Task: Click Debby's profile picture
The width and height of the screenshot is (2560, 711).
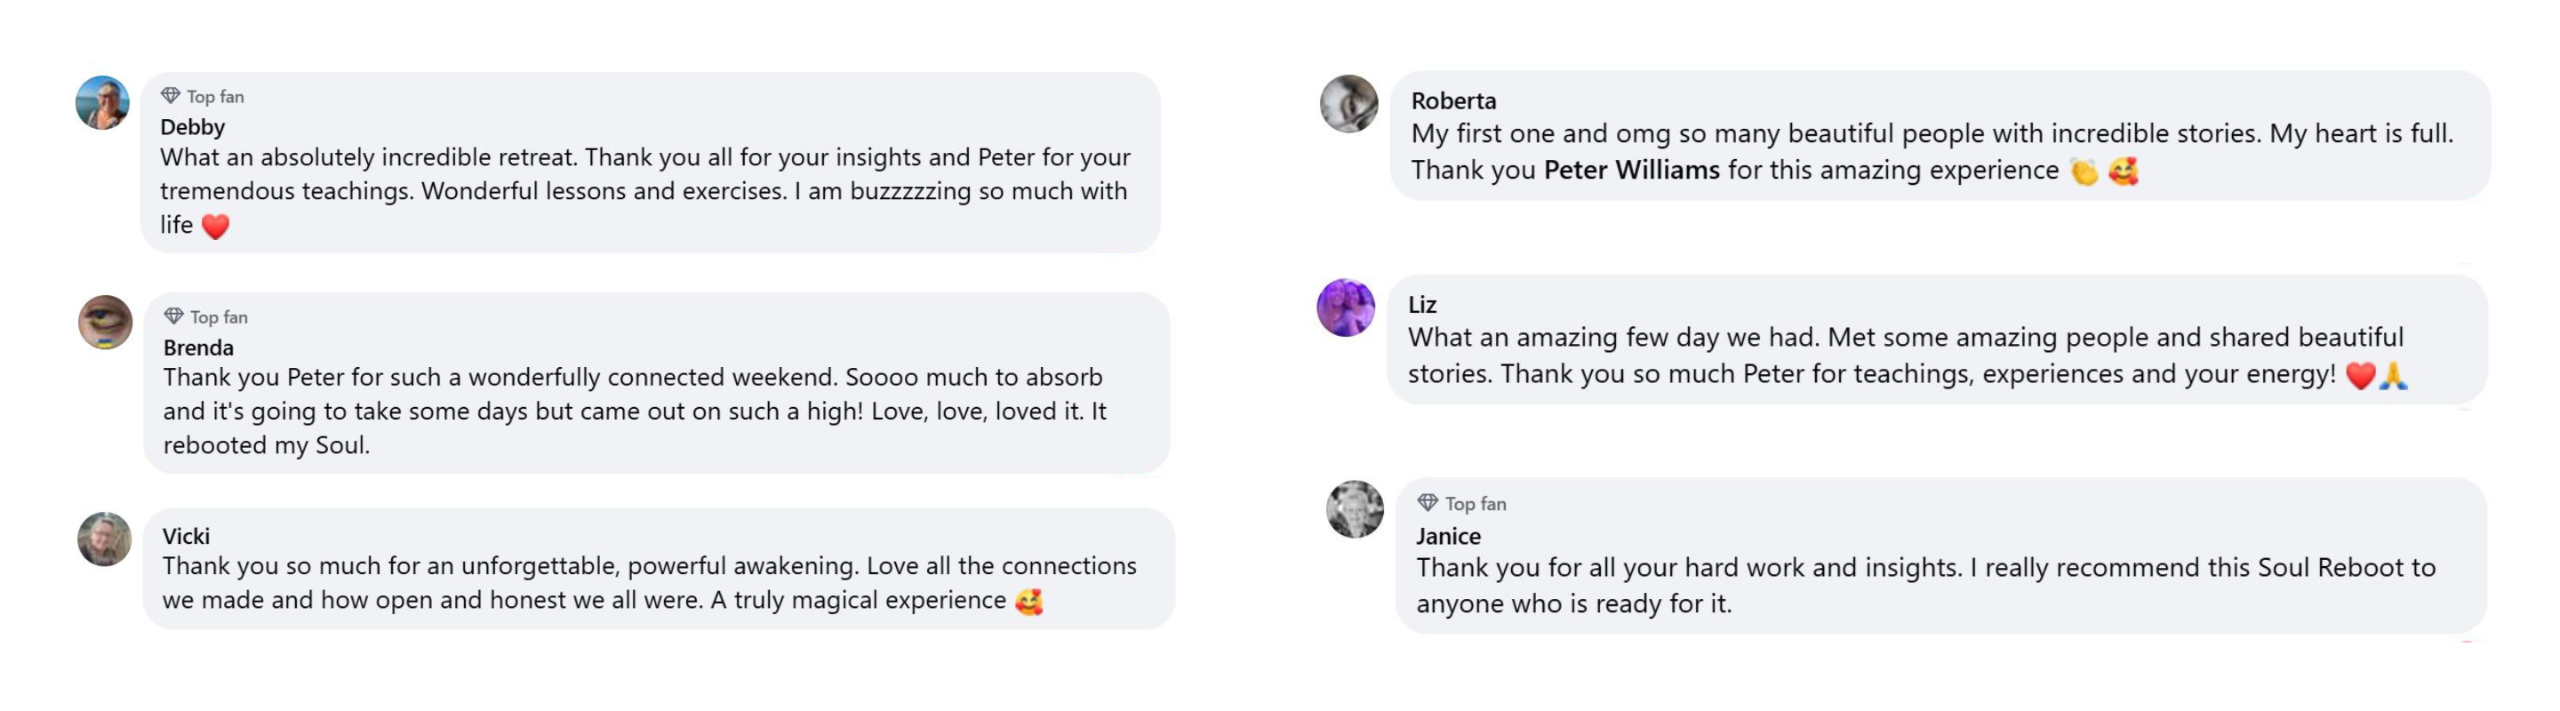Action: [x=103, y=103]
